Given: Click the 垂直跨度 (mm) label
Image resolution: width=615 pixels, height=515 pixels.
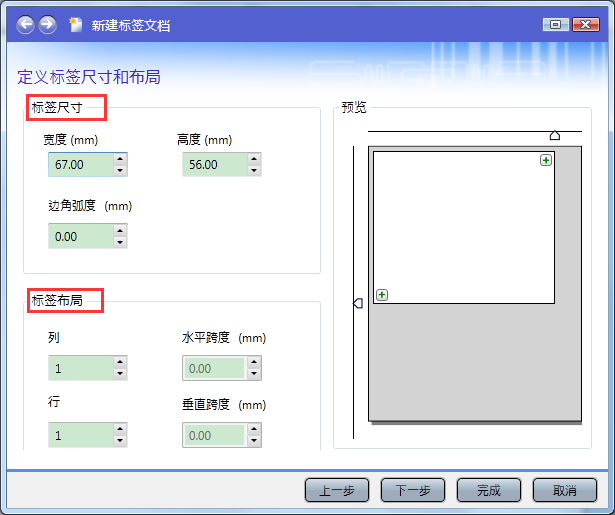Looking at the screenshot, I should tap(224, 404).
